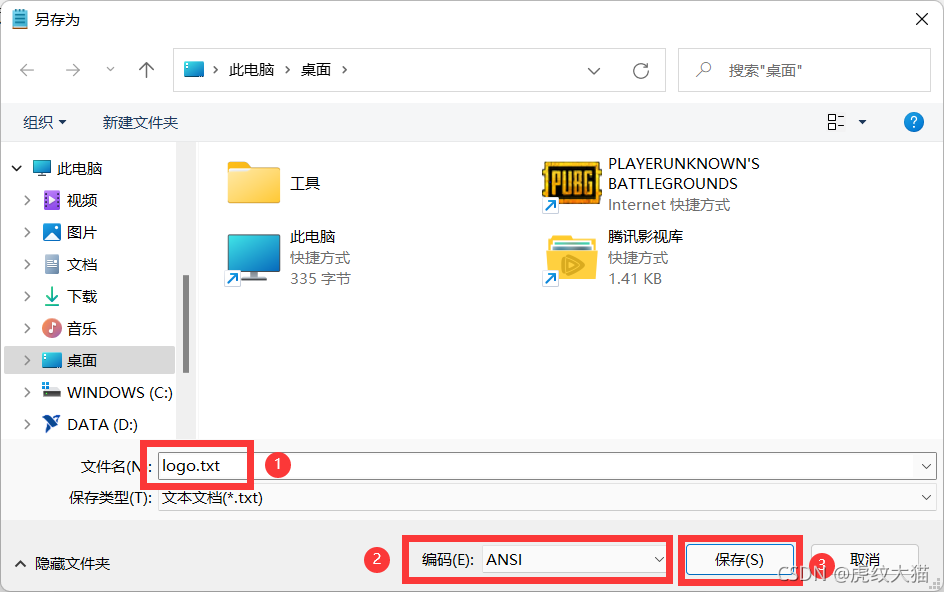The width and height of the screenshot is (944, 592).
Task: Click the 腾讯影视库 file name
Action: coord(645,237)
